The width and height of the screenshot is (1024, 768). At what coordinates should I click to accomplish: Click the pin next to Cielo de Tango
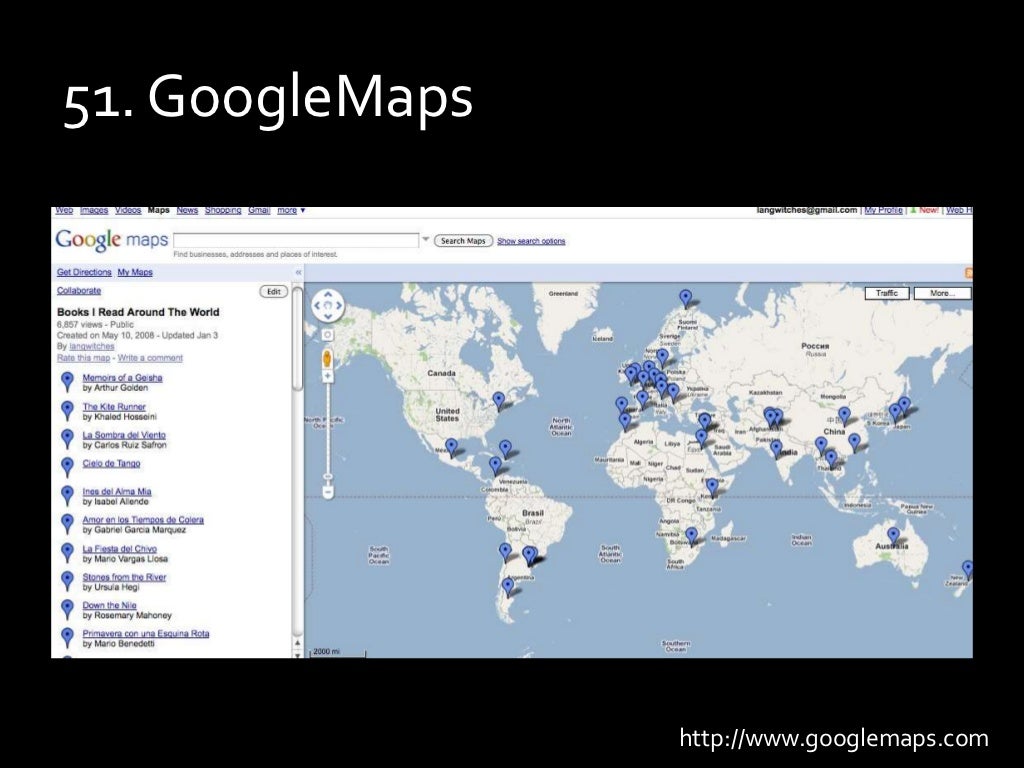click(67, 466)
